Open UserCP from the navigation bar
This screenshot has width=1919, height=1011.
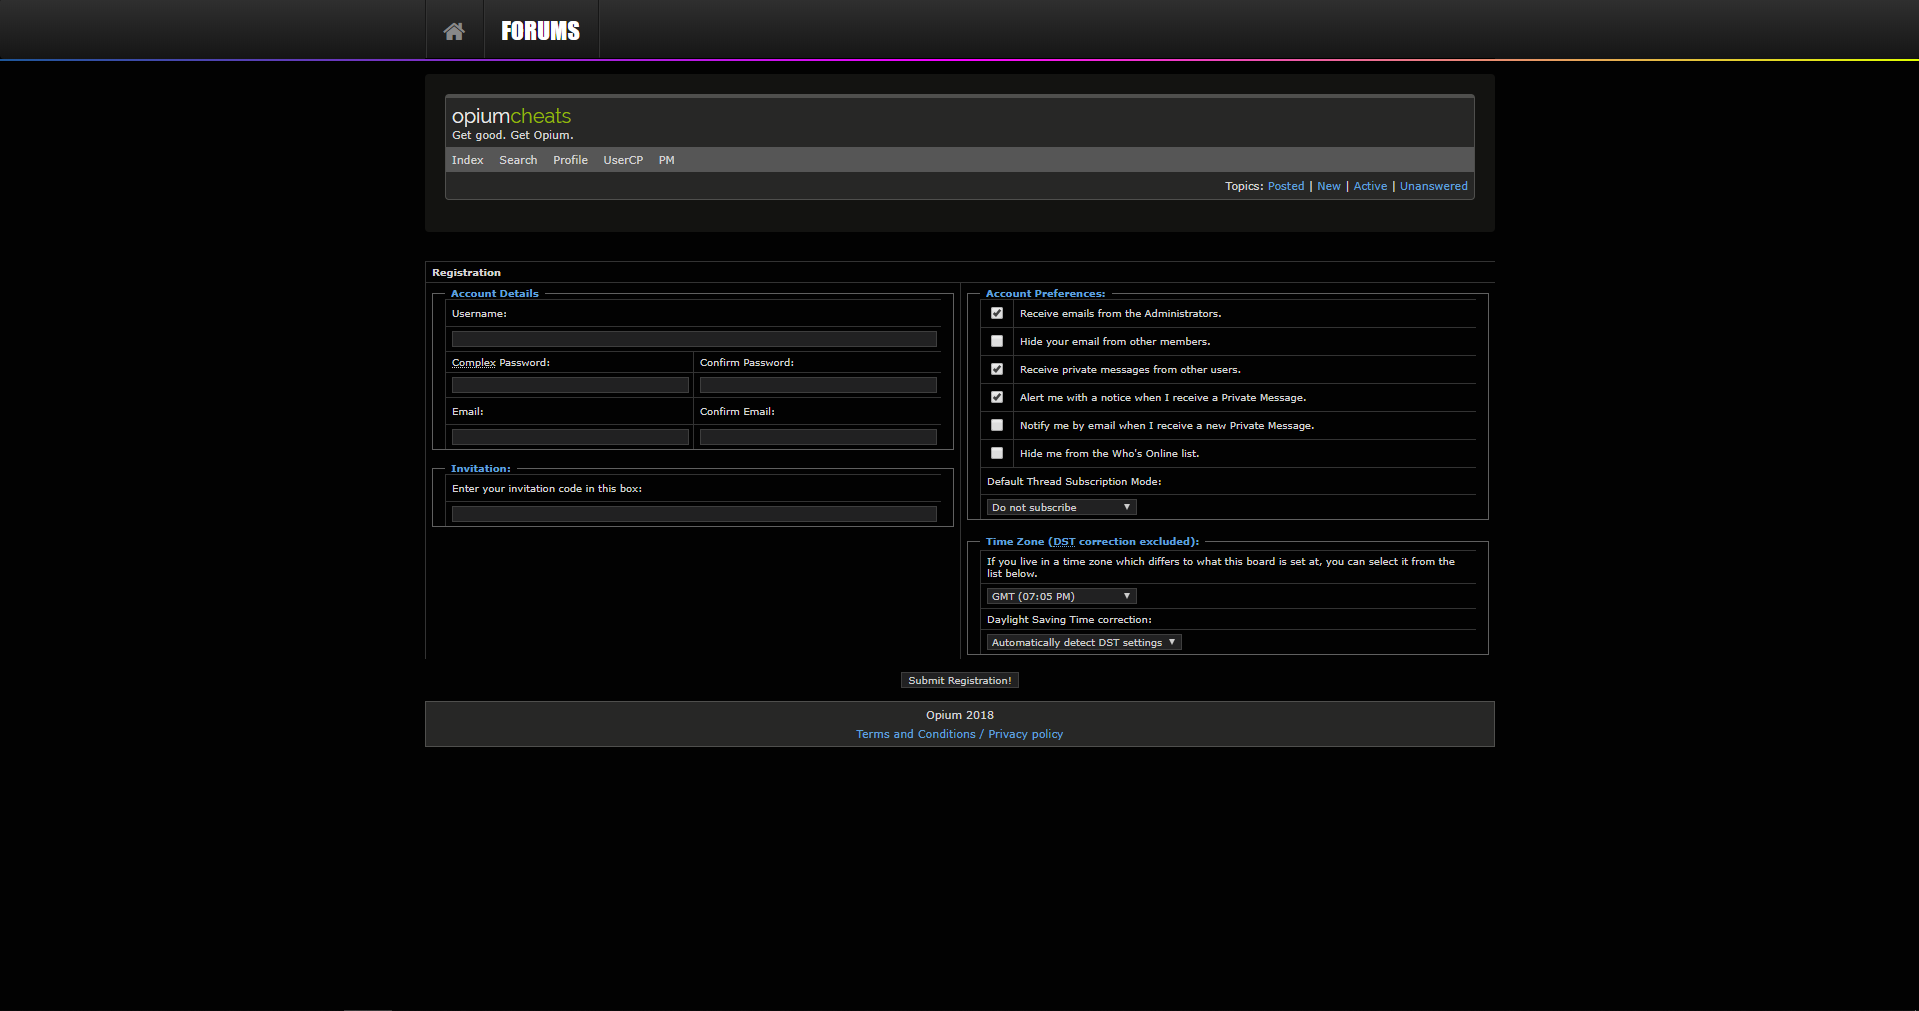click(623, 160)
